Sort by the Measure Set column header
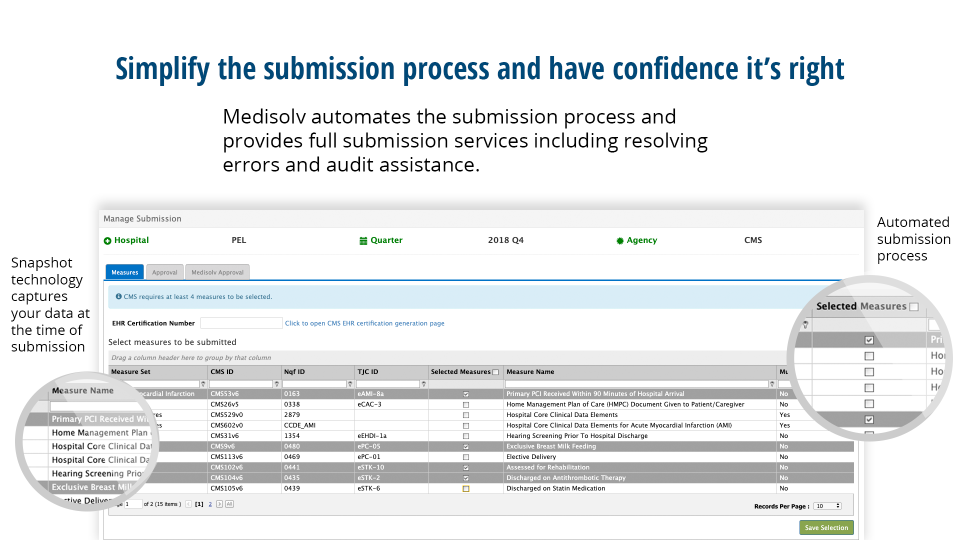This screenshot has height=540, width=960. coord(130,372)
